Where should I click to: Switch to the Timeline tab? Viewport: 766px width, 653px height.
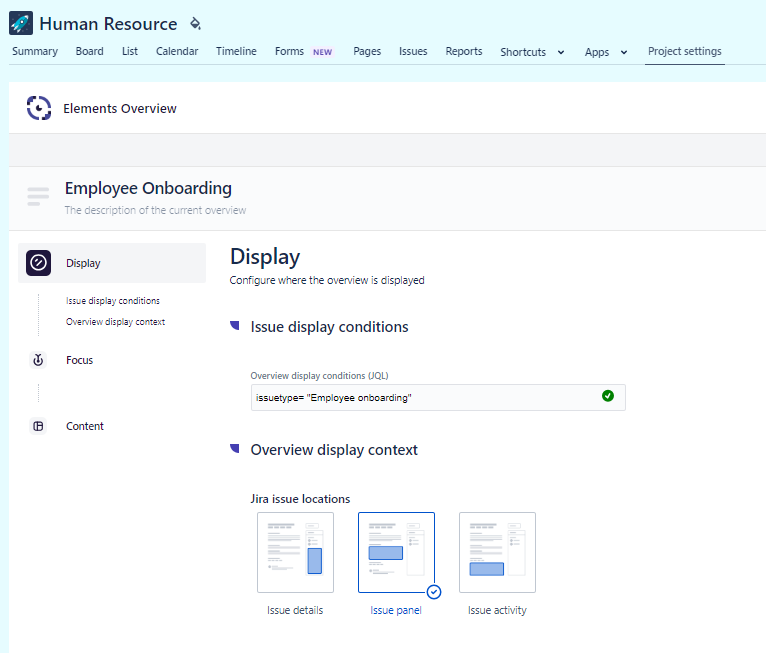click(236, 51)
